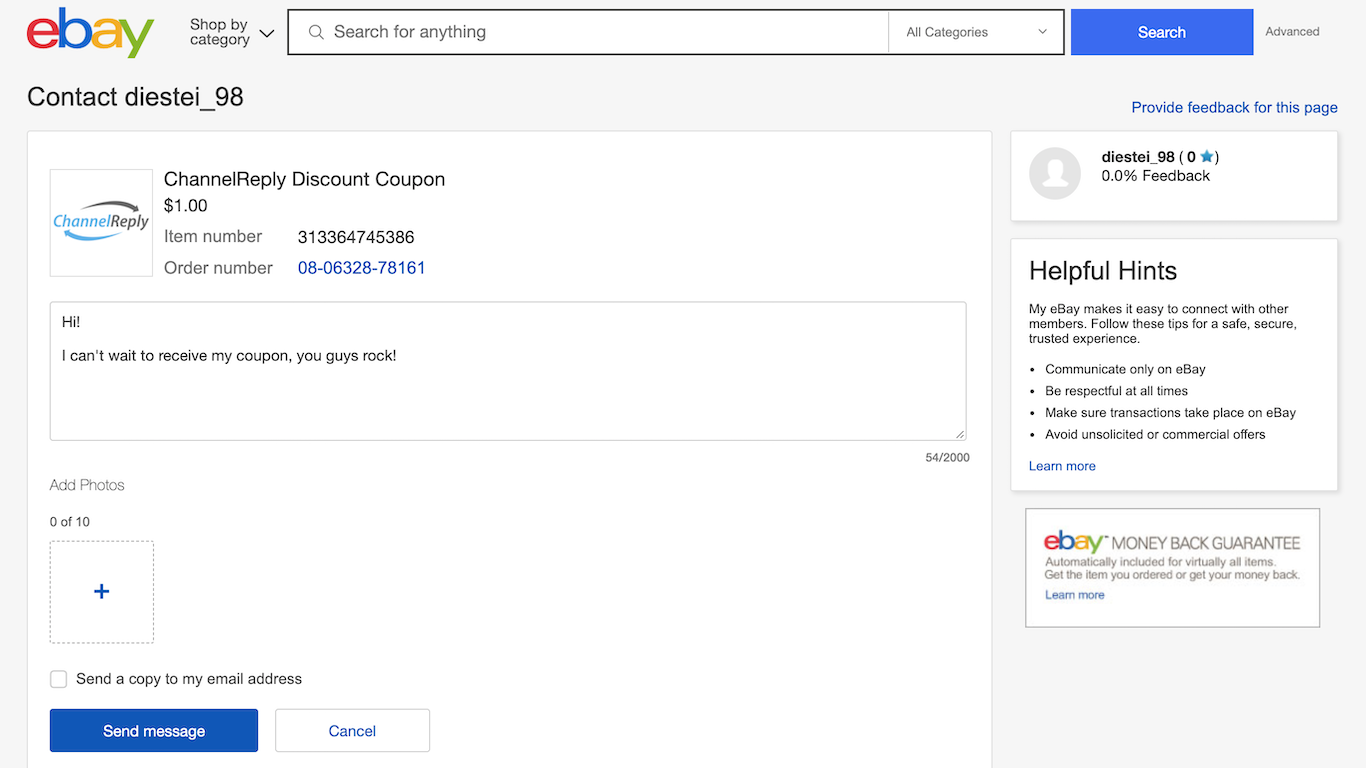Click the blue Search button
Viewport: 1366px width, 768px height.
(1162, 32)
